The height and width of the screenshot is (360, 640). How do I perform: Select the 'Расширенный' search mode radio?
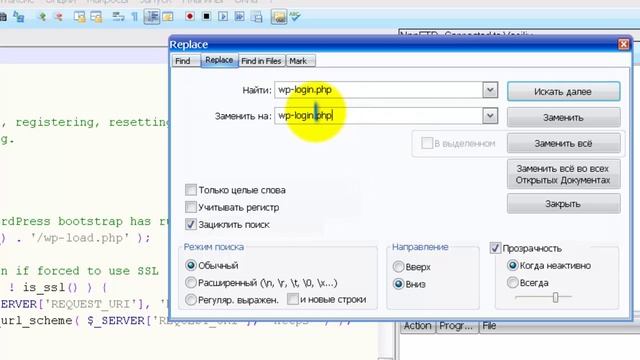[x=191, y=282]
